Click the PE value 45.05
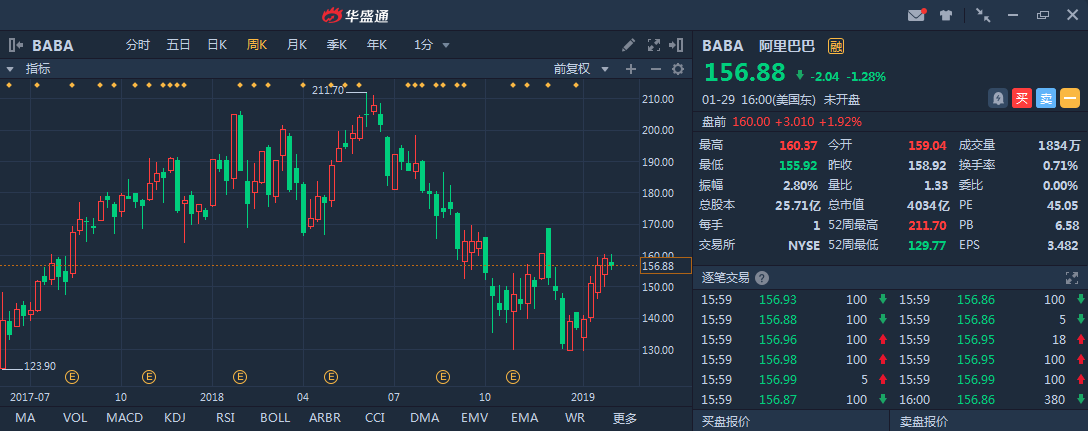The height and width of the screenshot is (431, 1088). [x=1063, y=205]
